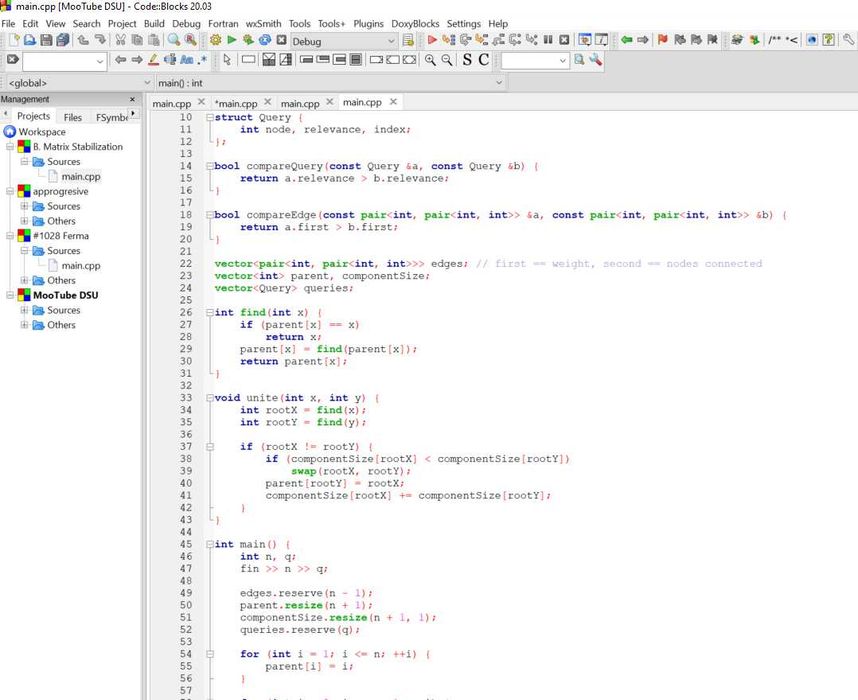The image size is (858, 700).
Task: Click the Zoom in magnifier icon
Action: pos(428,60)
